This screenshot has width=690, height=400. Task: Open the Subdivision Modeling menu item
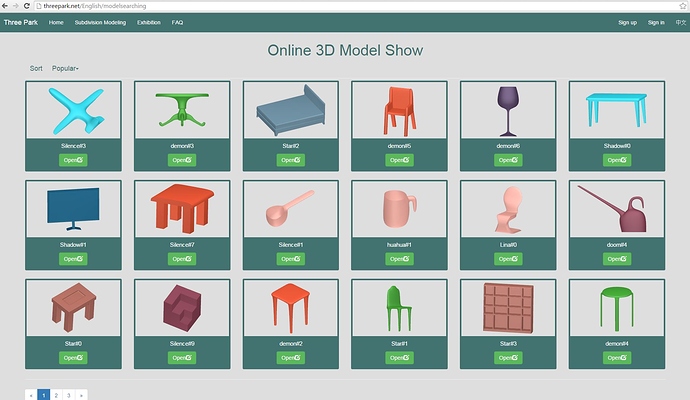tap(100, 22)
